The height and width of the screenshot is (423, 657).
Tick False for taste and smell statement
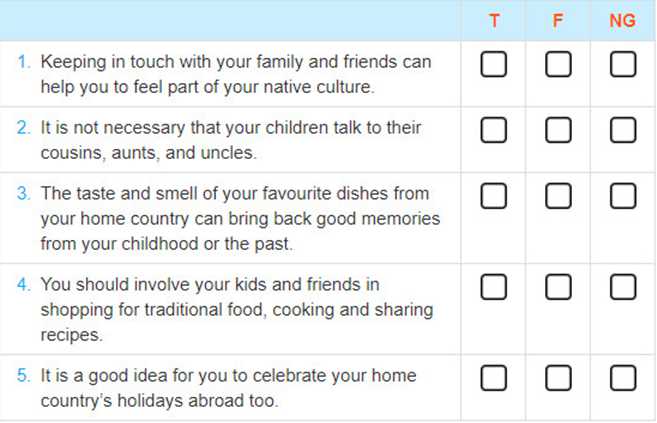click(558, 196)
